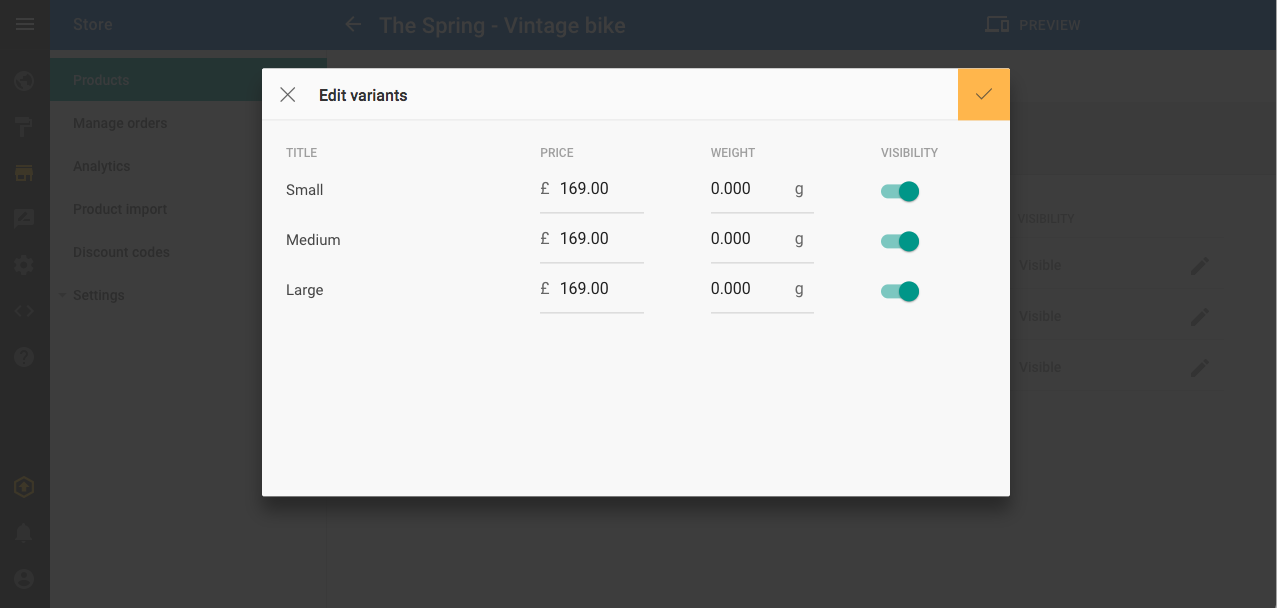Screen dimensions: 1277x608
Task: Toggle visibility for the Large variant
Action: point(900,291)
